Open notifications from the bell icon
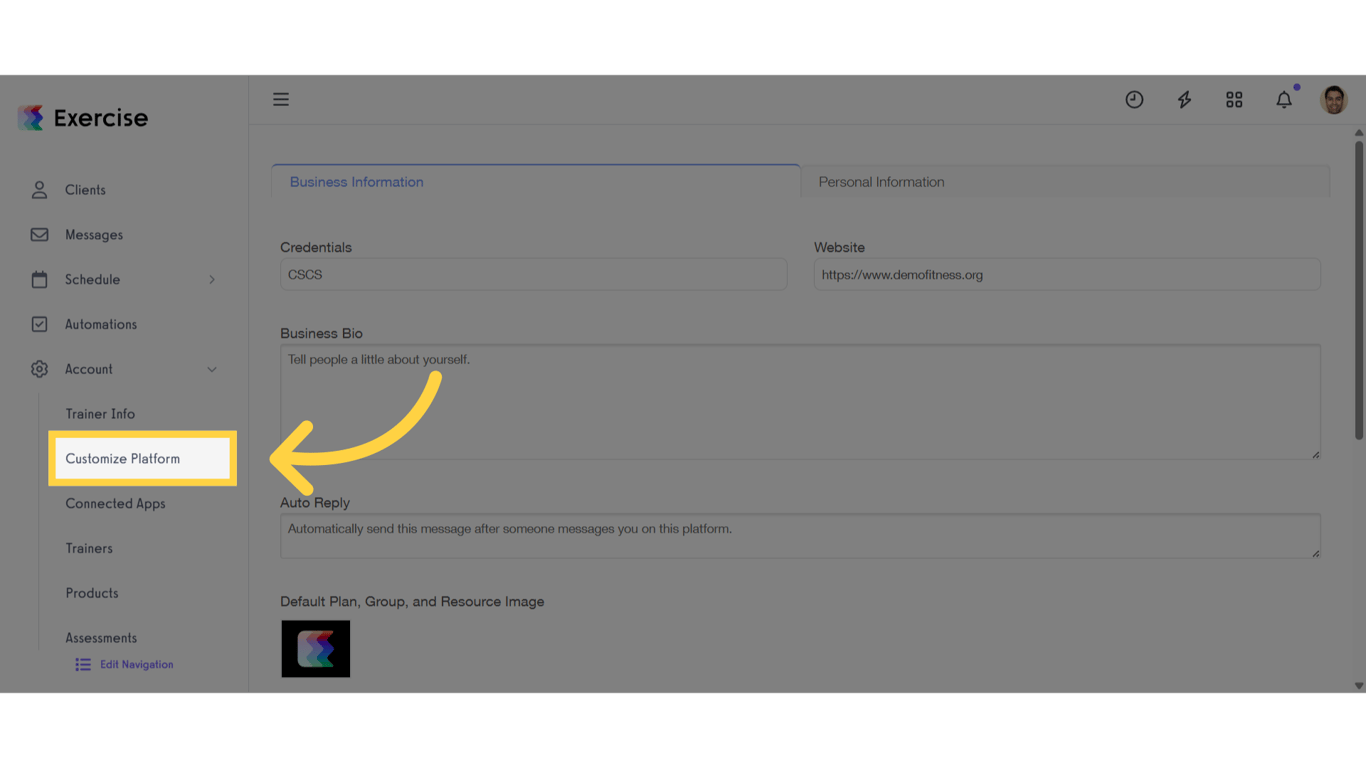 tap(1284, 99)
